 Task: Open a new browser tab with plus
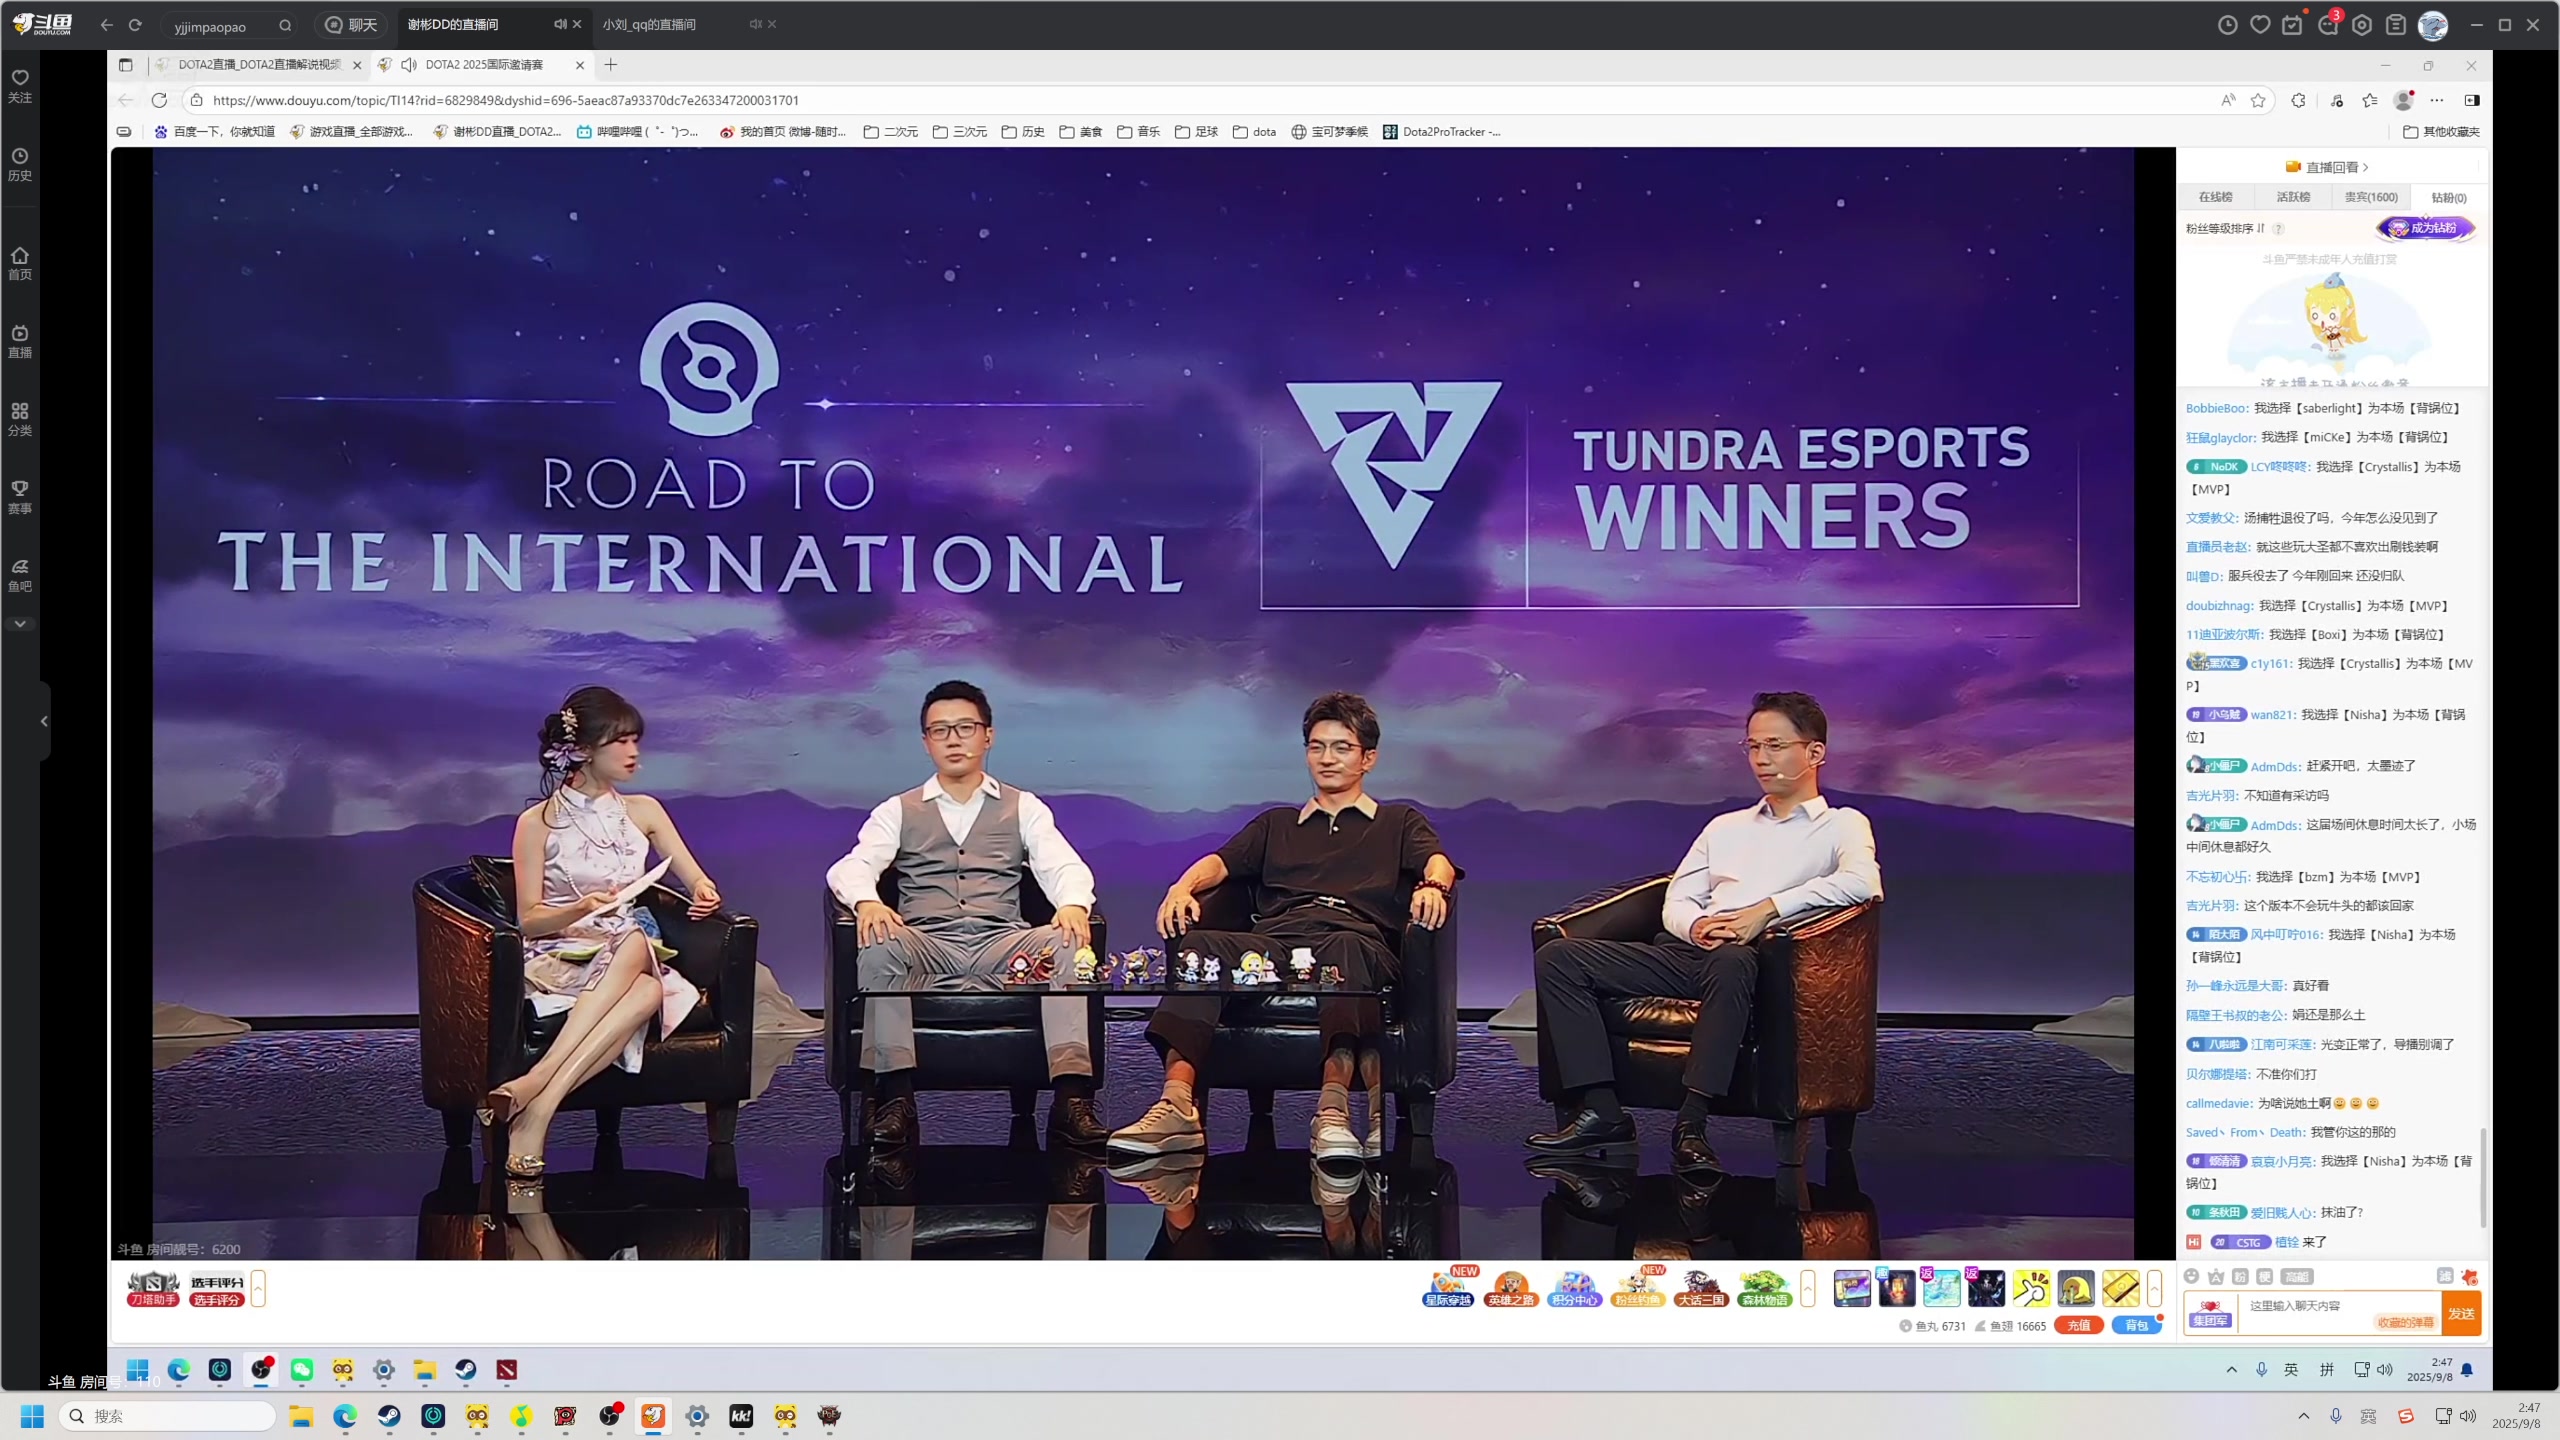(611, 65)
